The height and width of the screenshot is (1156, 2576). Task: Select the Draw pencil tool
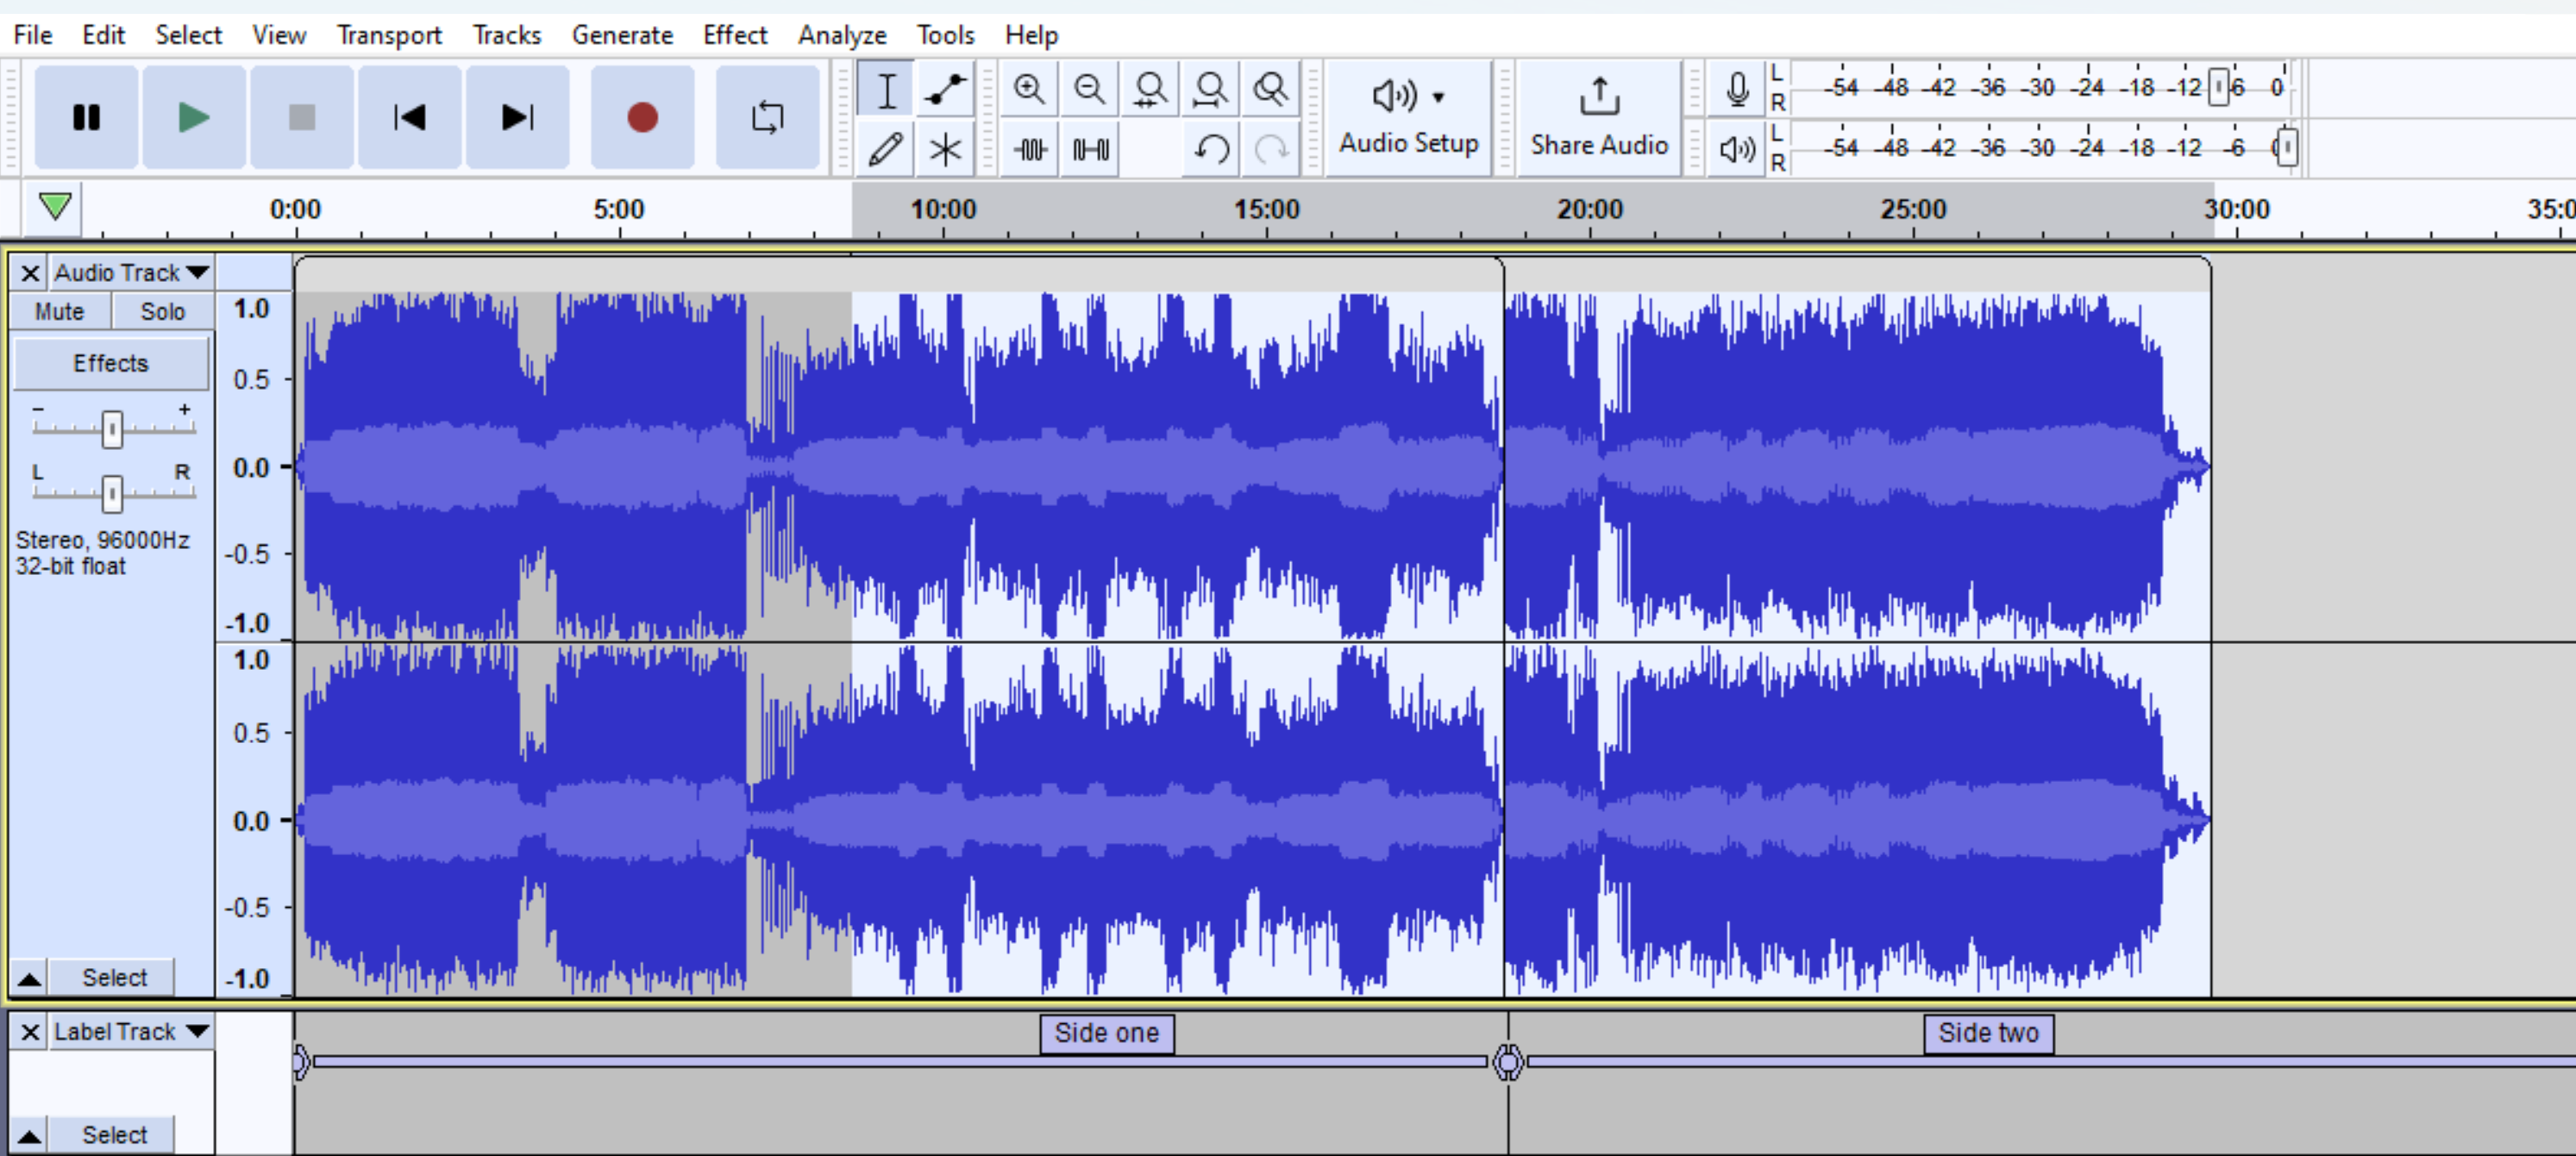click(x=886, y=150)
